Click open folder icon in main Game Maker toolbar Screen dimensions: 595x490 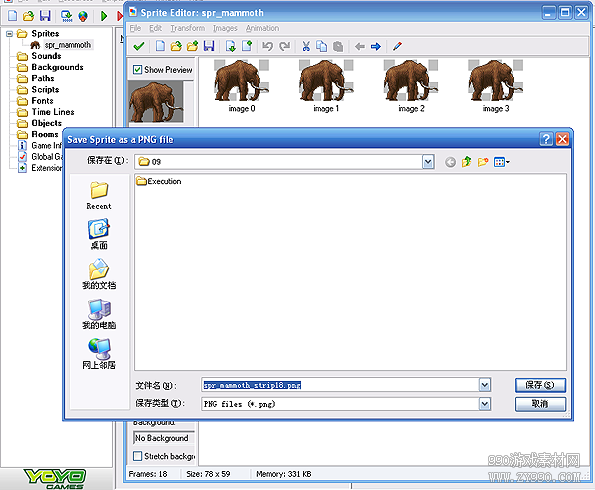pos(28,16)
